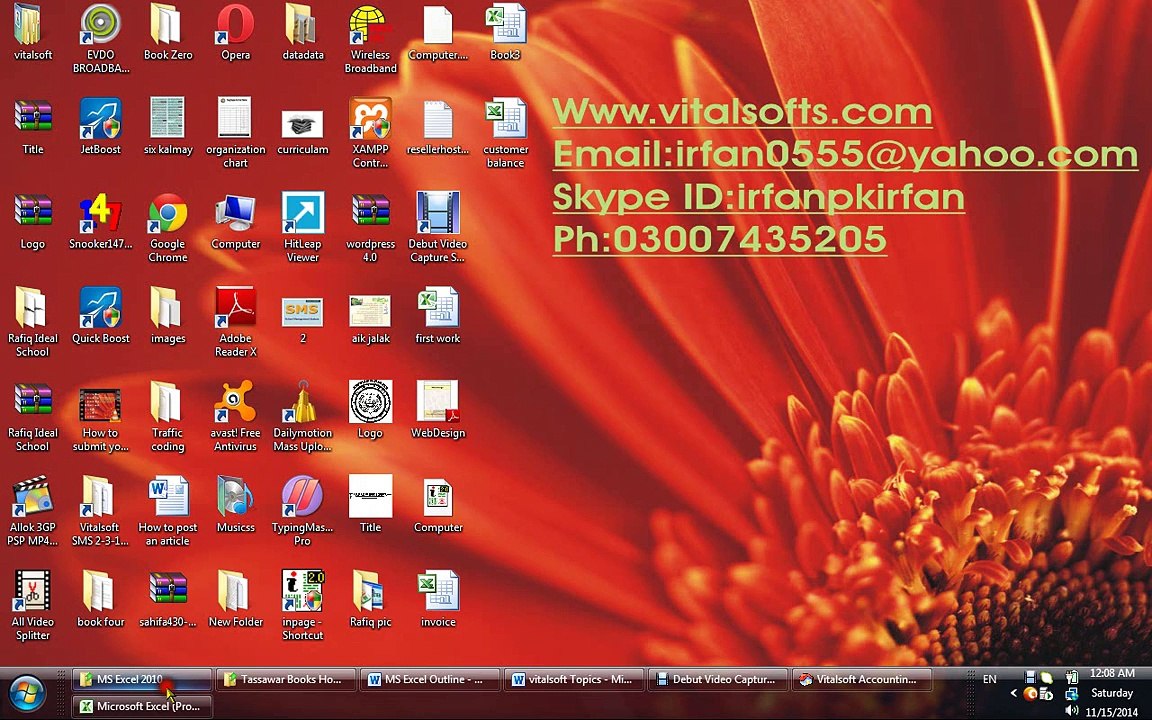Launch the Opera browser shortcut
Screen dimensions: 1152x720
pyautogui.click(x=235, y=33)
